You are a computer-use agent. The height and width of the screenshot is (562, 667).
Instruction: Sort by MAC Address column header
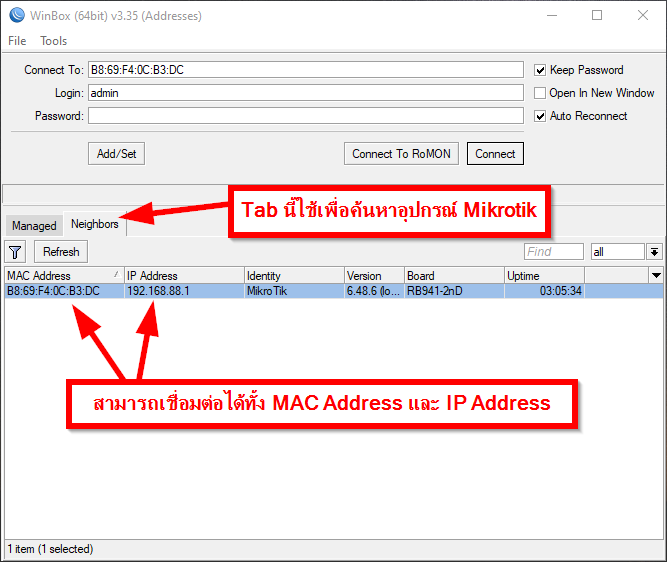[x=64, y=276]
